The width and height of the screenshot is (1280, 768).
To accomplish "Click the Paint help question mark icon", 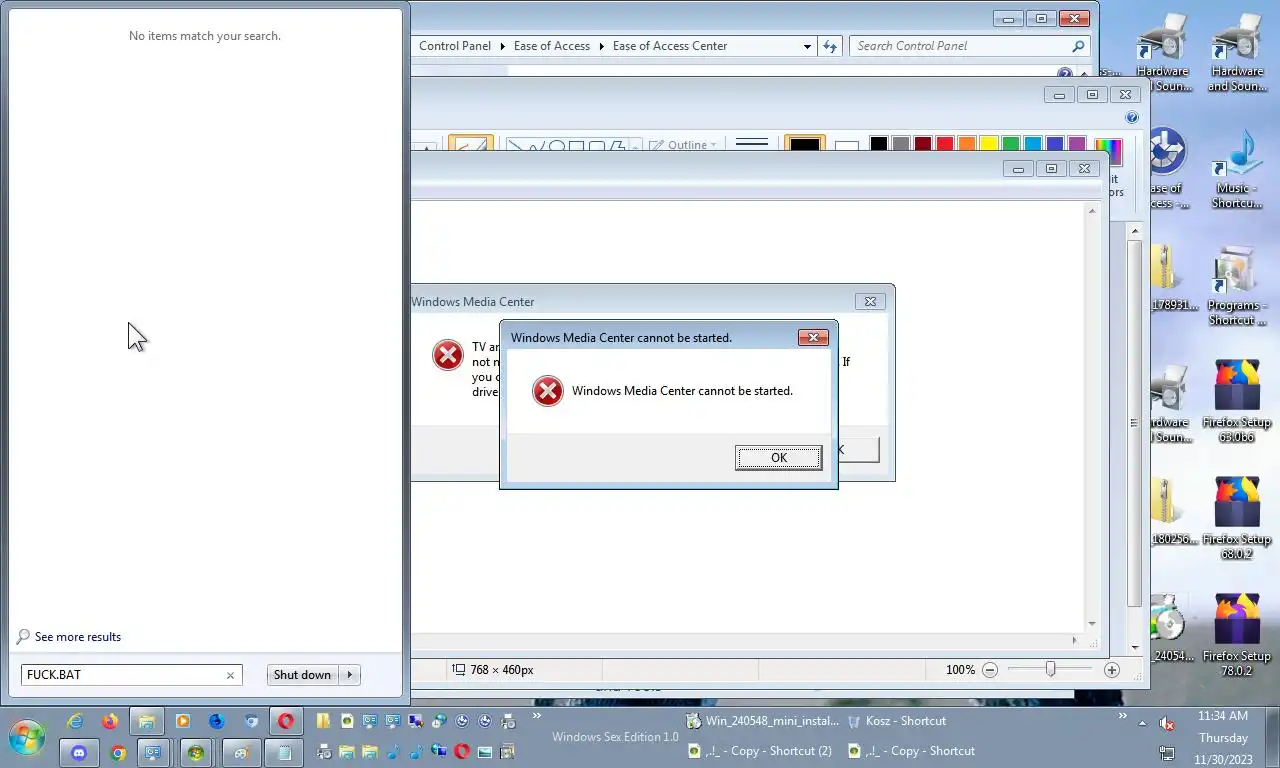I will [x=1132, y=117].
